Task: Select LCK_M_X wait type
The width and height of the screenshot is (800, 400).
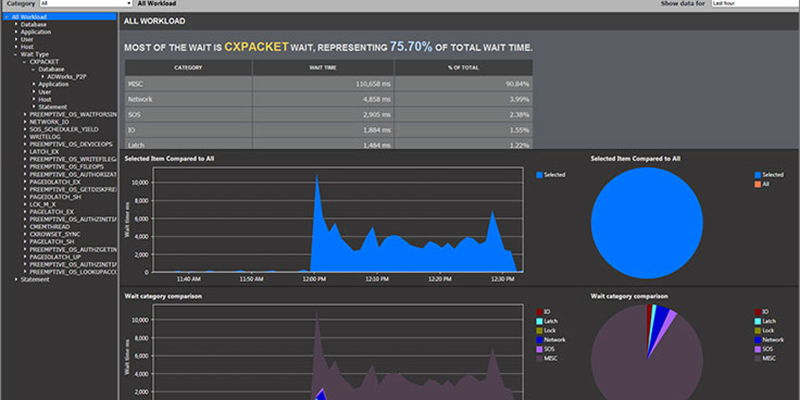Action: click(43, 204)
